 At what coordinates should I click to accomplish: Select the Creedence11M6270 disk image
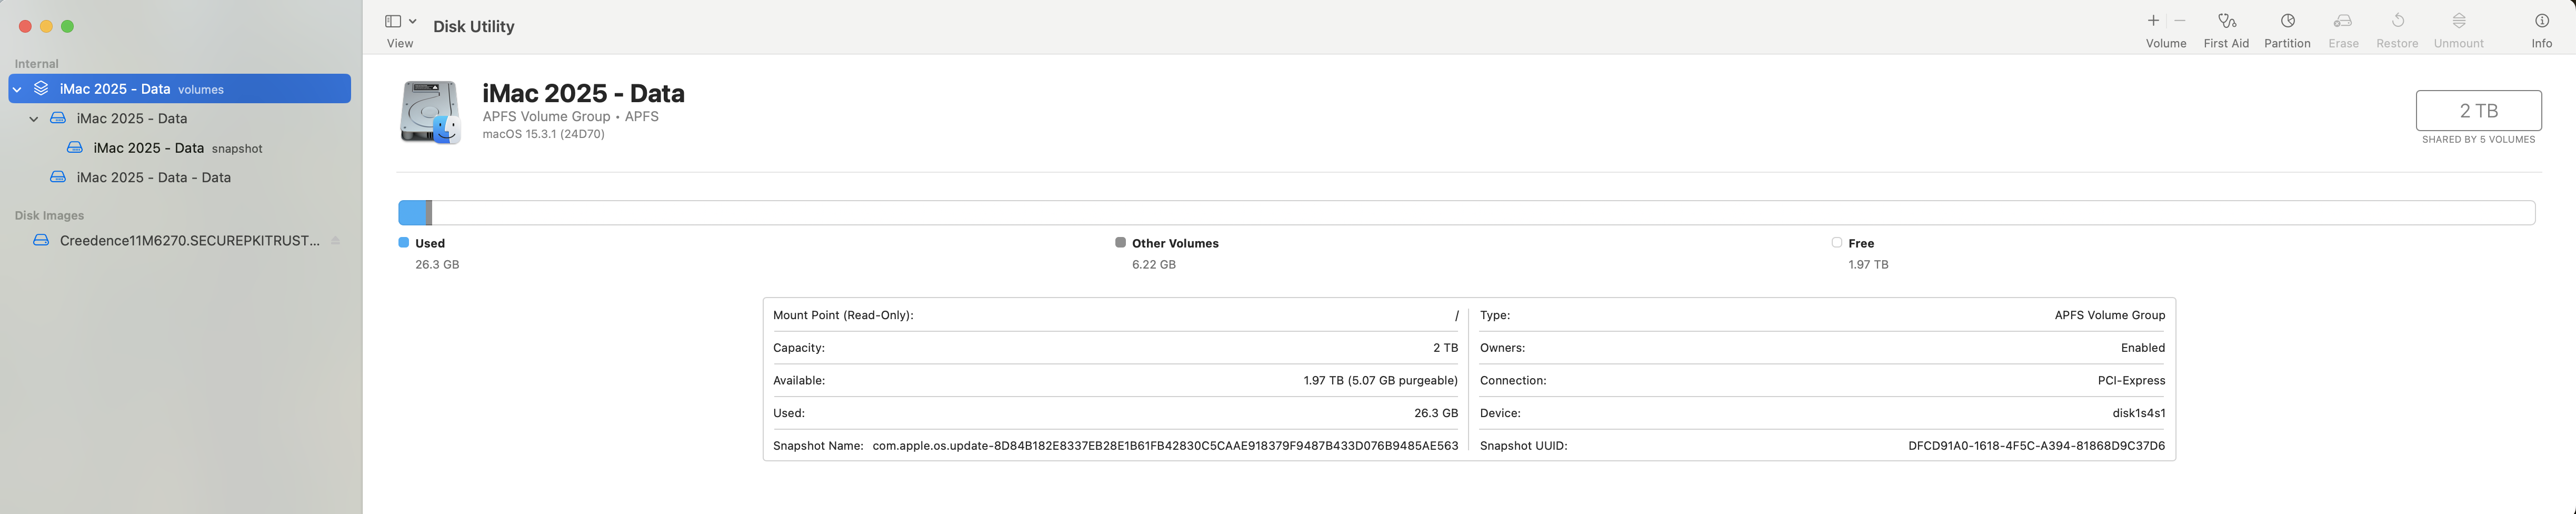(x=180, y=240)
